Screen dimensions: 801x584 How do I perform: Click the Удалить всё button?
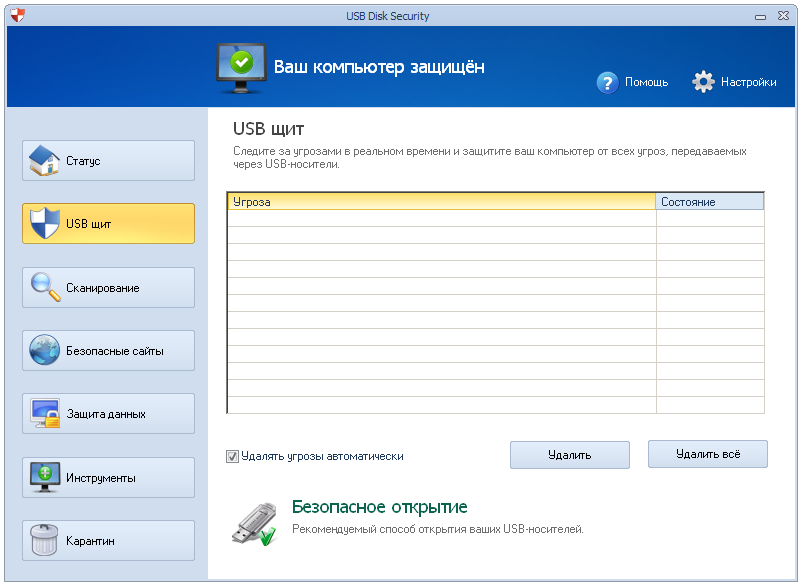708,454
